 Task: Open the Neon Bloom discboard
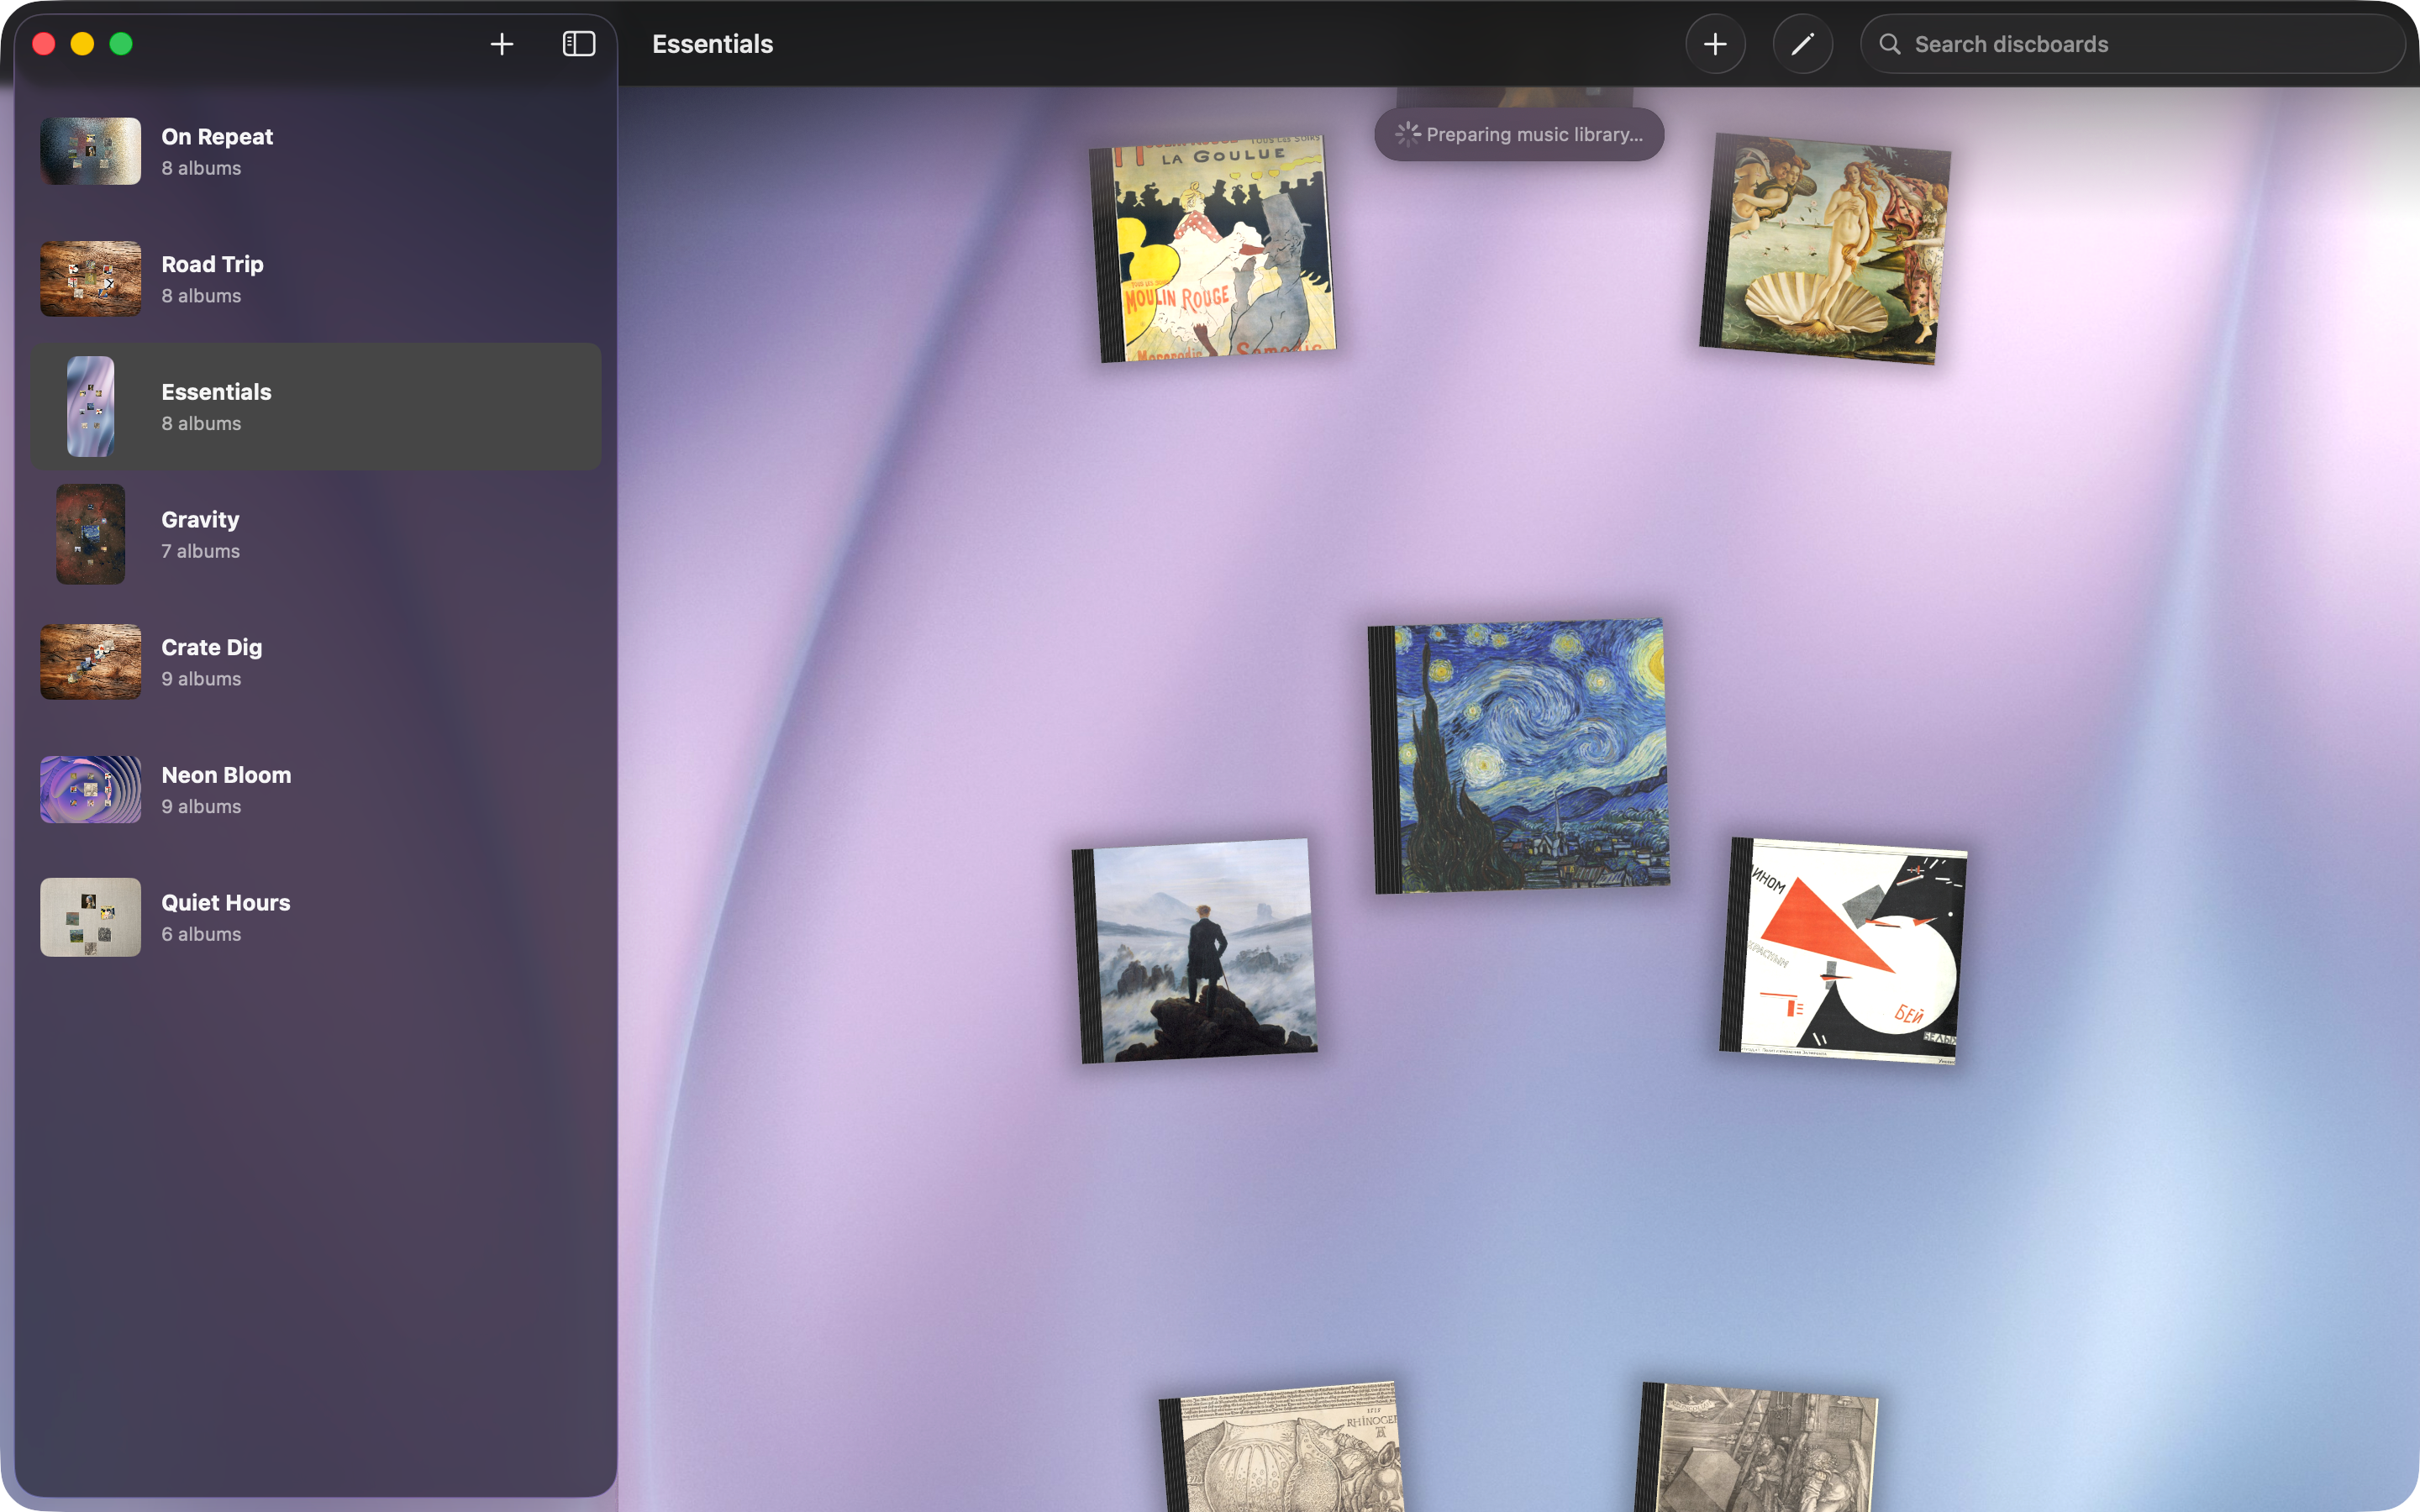316,790
